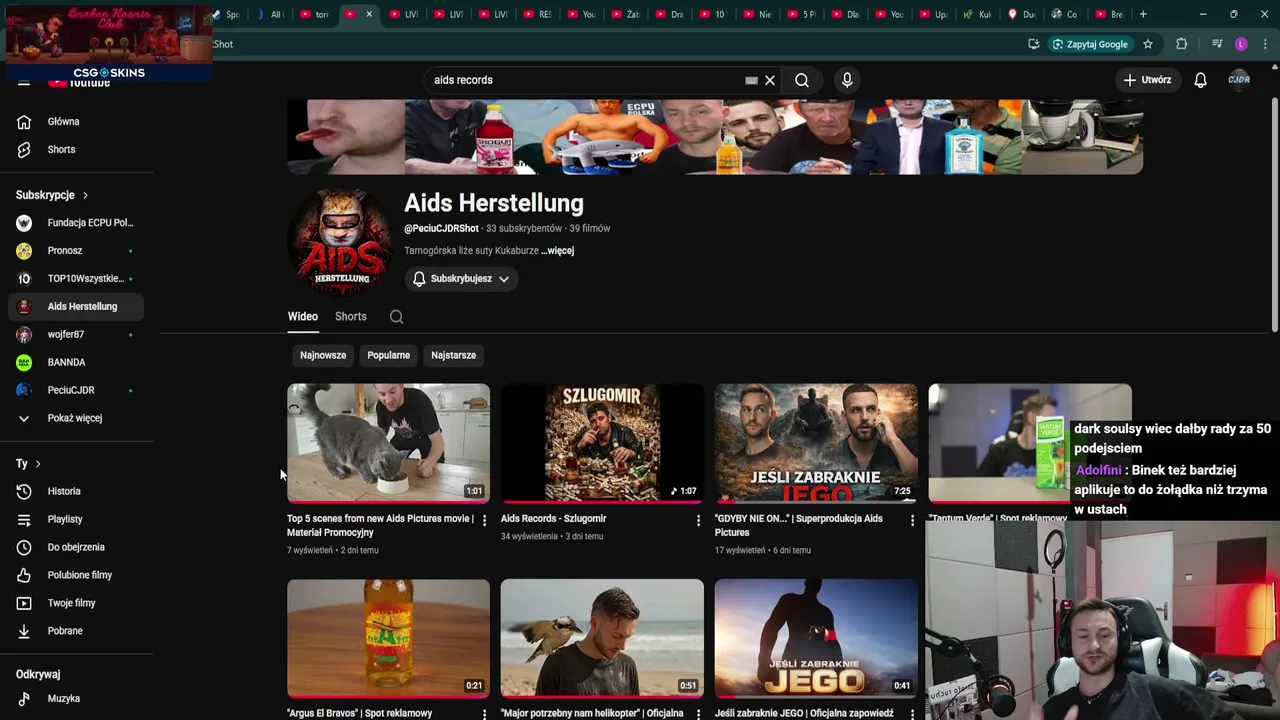Open browser extensions puzzle icon
1280x720 pixels.
(x=1181, y=44)
